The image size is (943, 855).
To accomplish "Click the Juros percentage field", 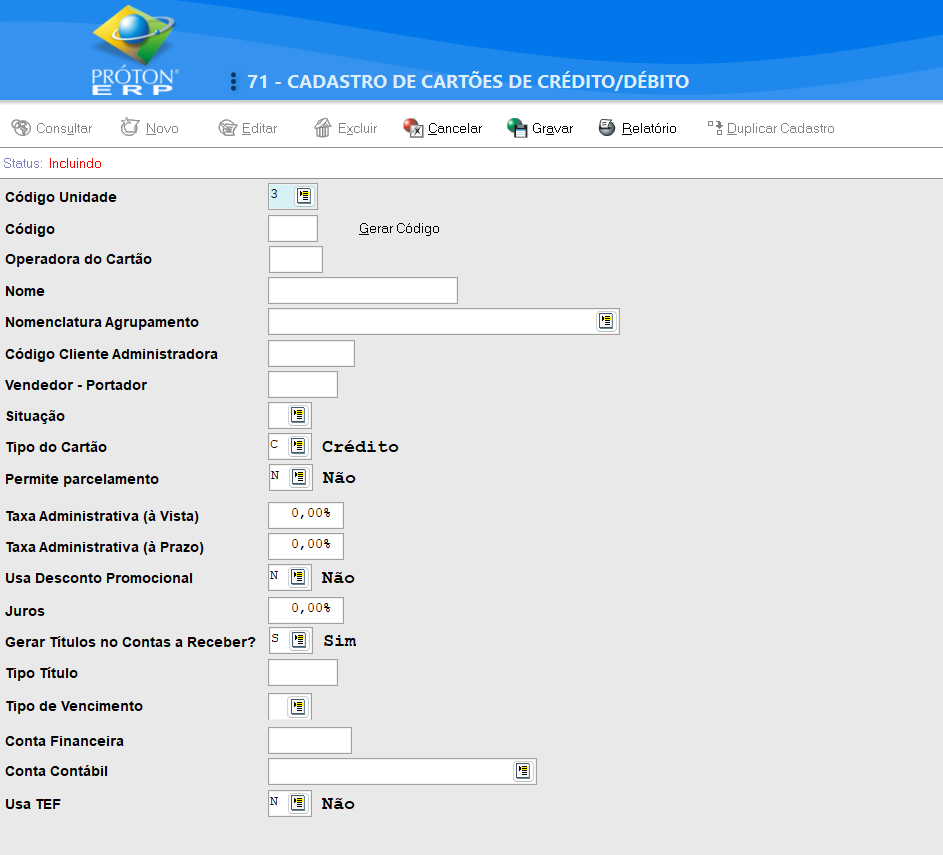I will [306, 609].
